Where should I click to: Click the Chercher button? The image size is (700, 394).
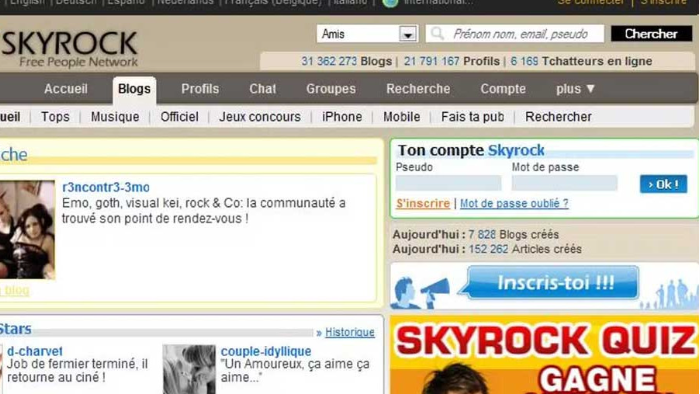click(x=651, y=34)
